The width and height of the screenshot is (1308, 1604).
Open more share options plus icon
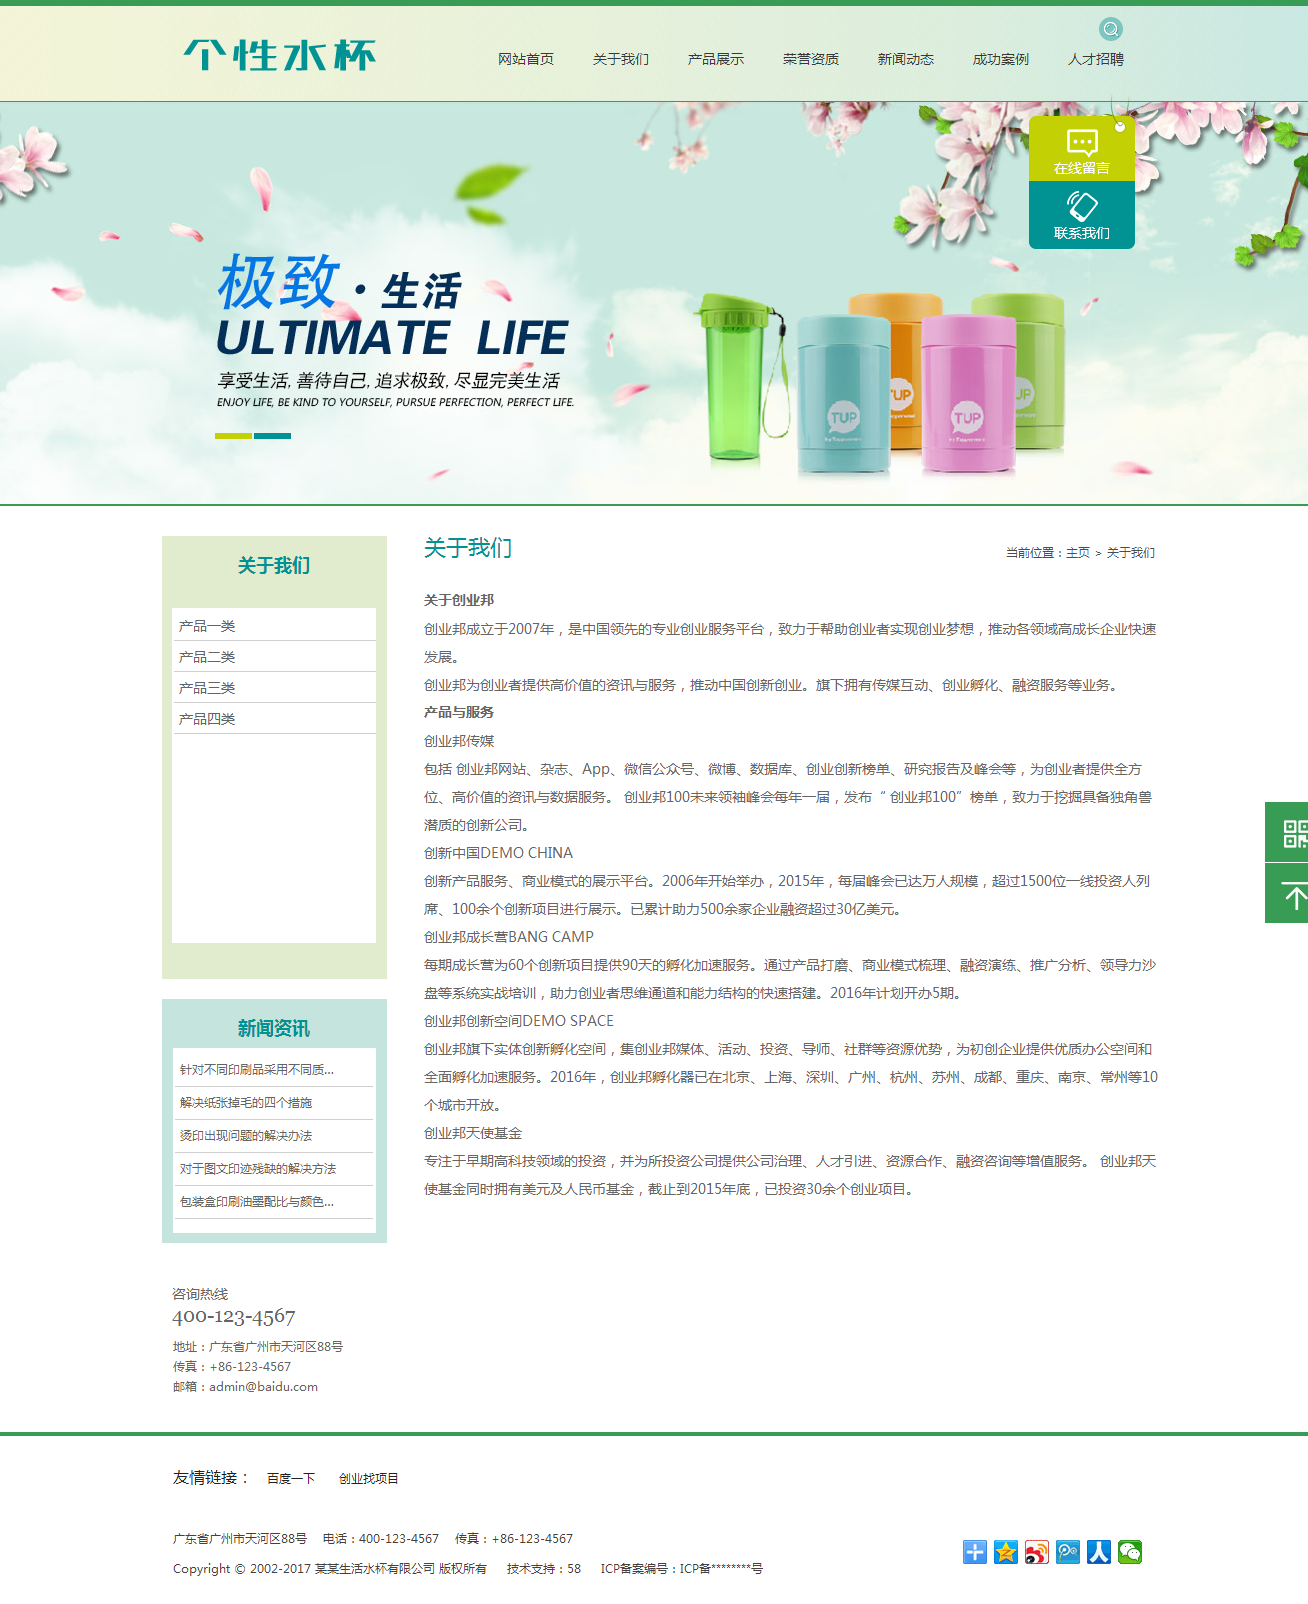pyautogui.click(x=974, y=1552)
